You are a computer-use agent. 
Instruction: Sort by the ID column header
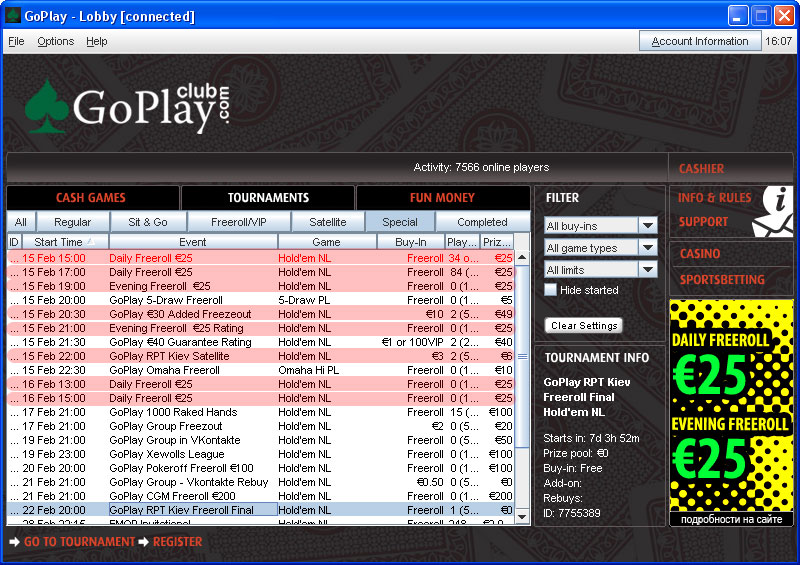(14, 242)
